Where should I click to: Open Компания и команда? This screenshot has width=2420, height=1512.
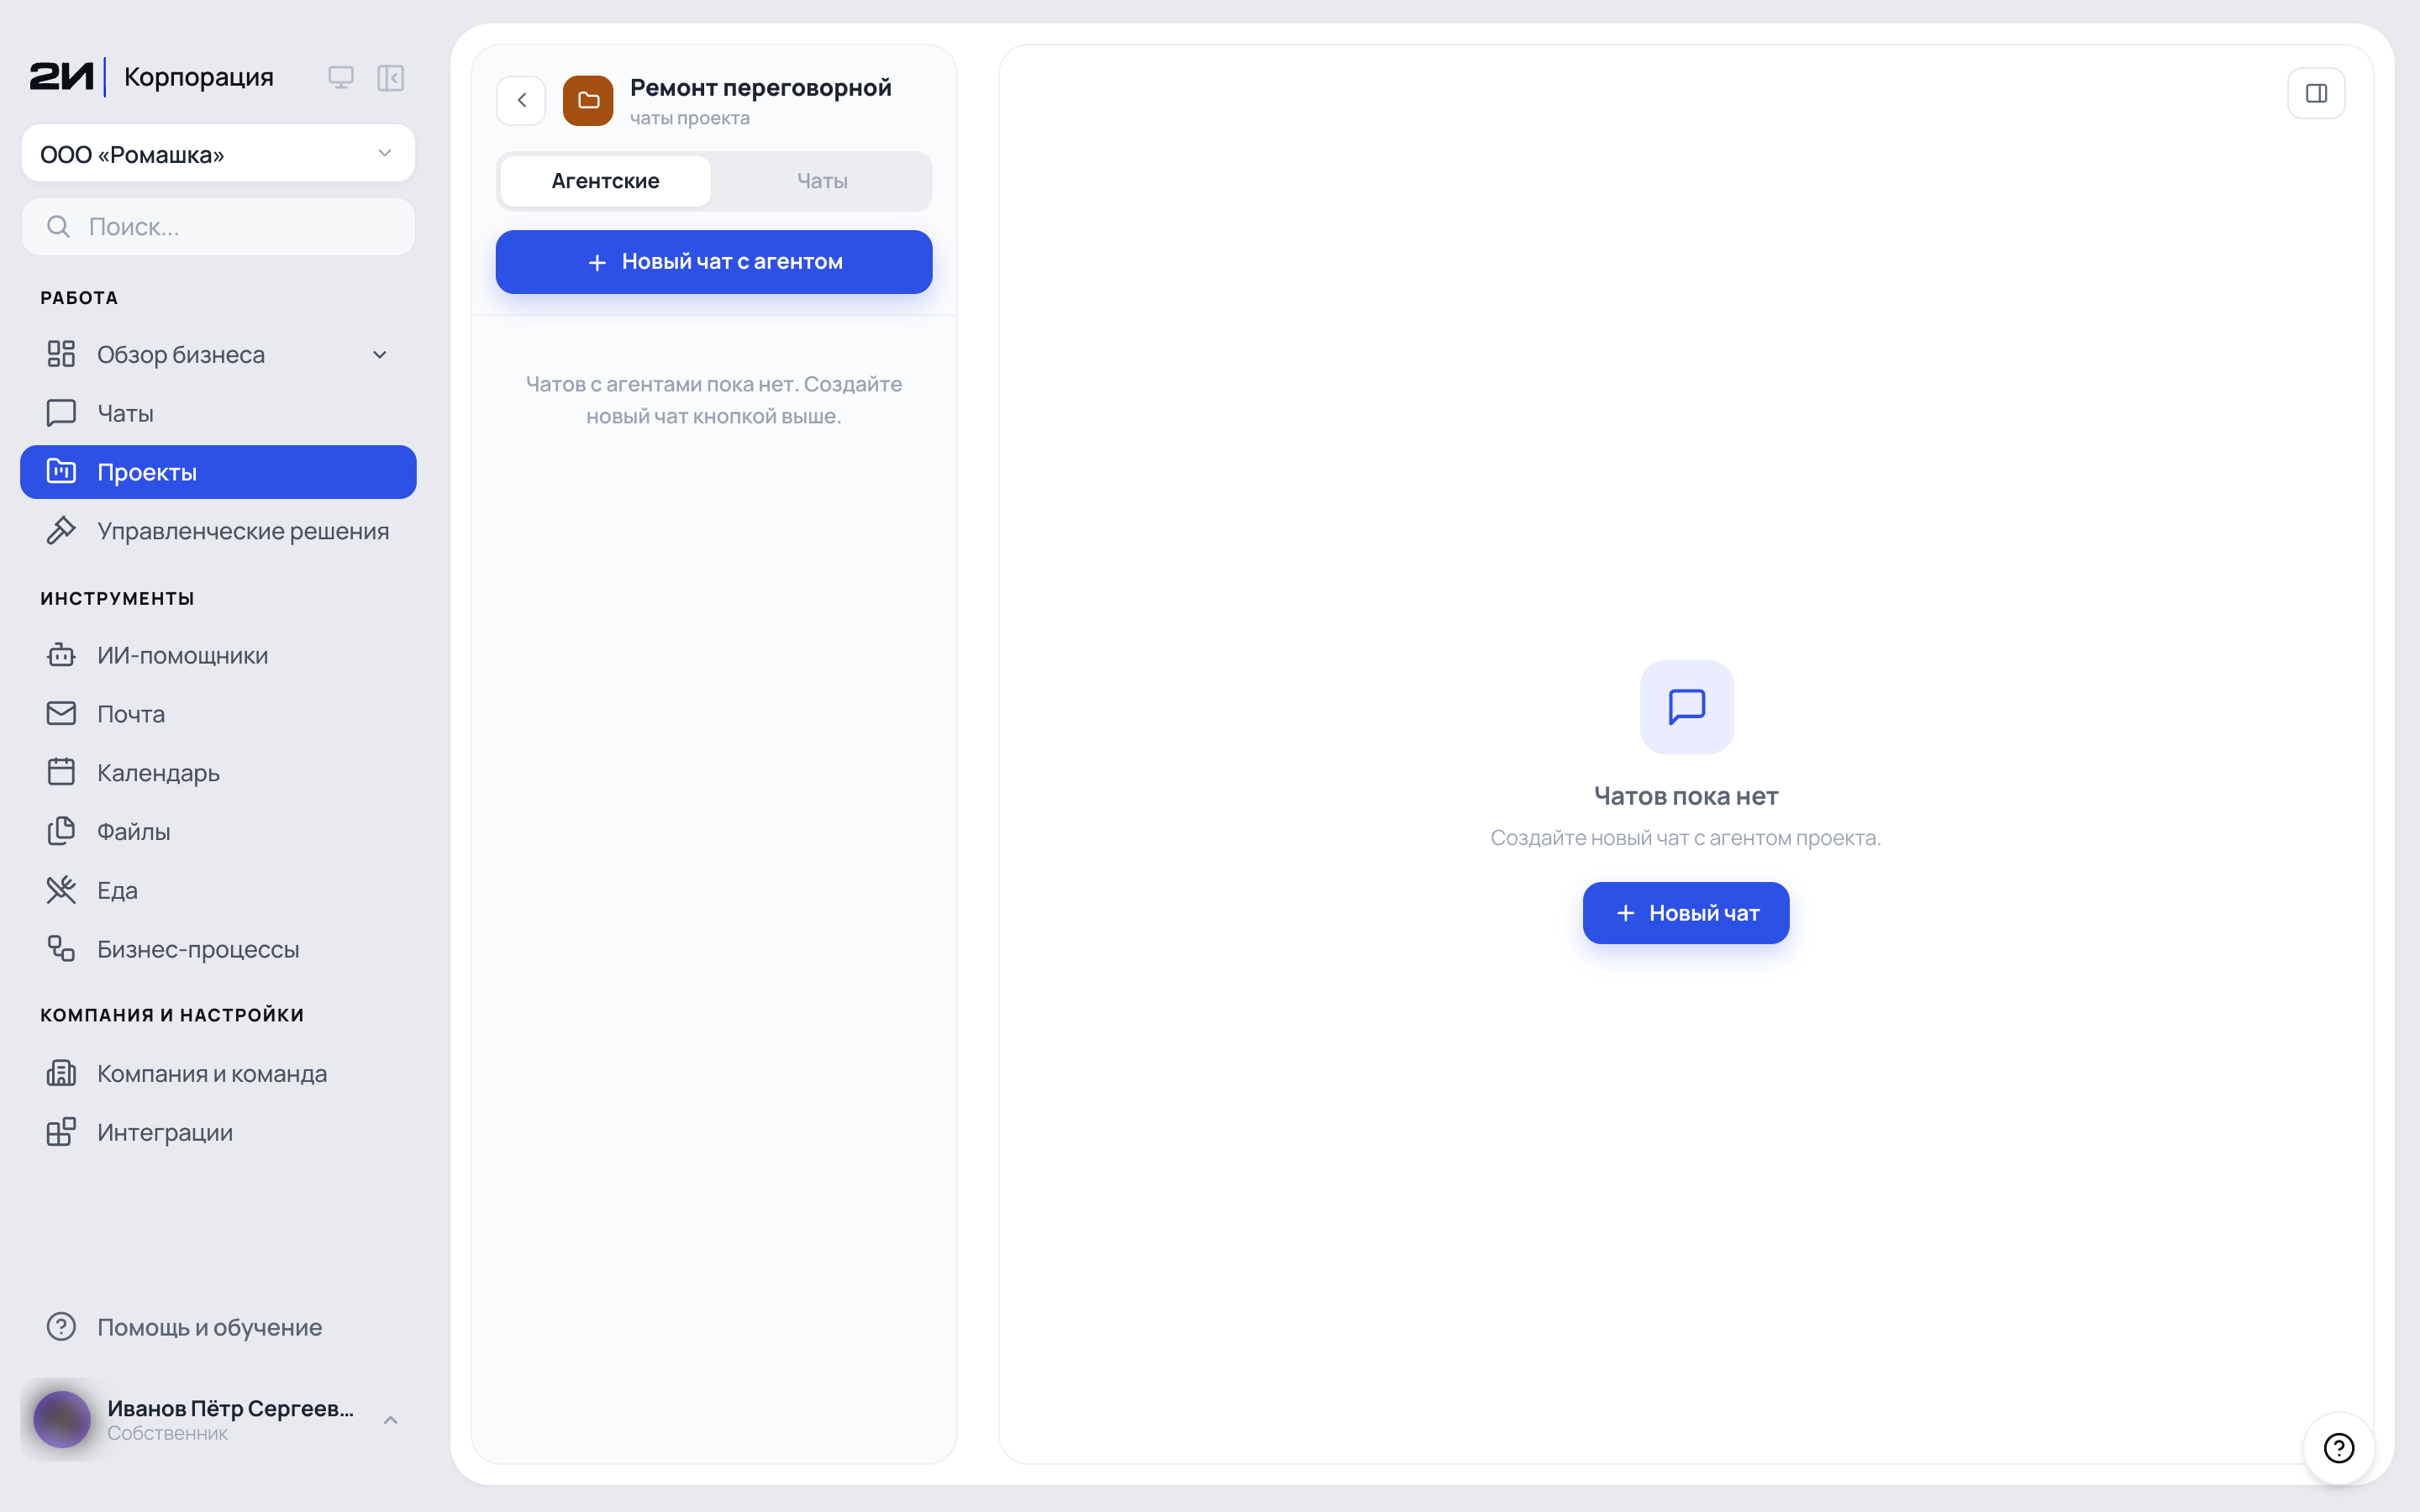coord(218,1073)
